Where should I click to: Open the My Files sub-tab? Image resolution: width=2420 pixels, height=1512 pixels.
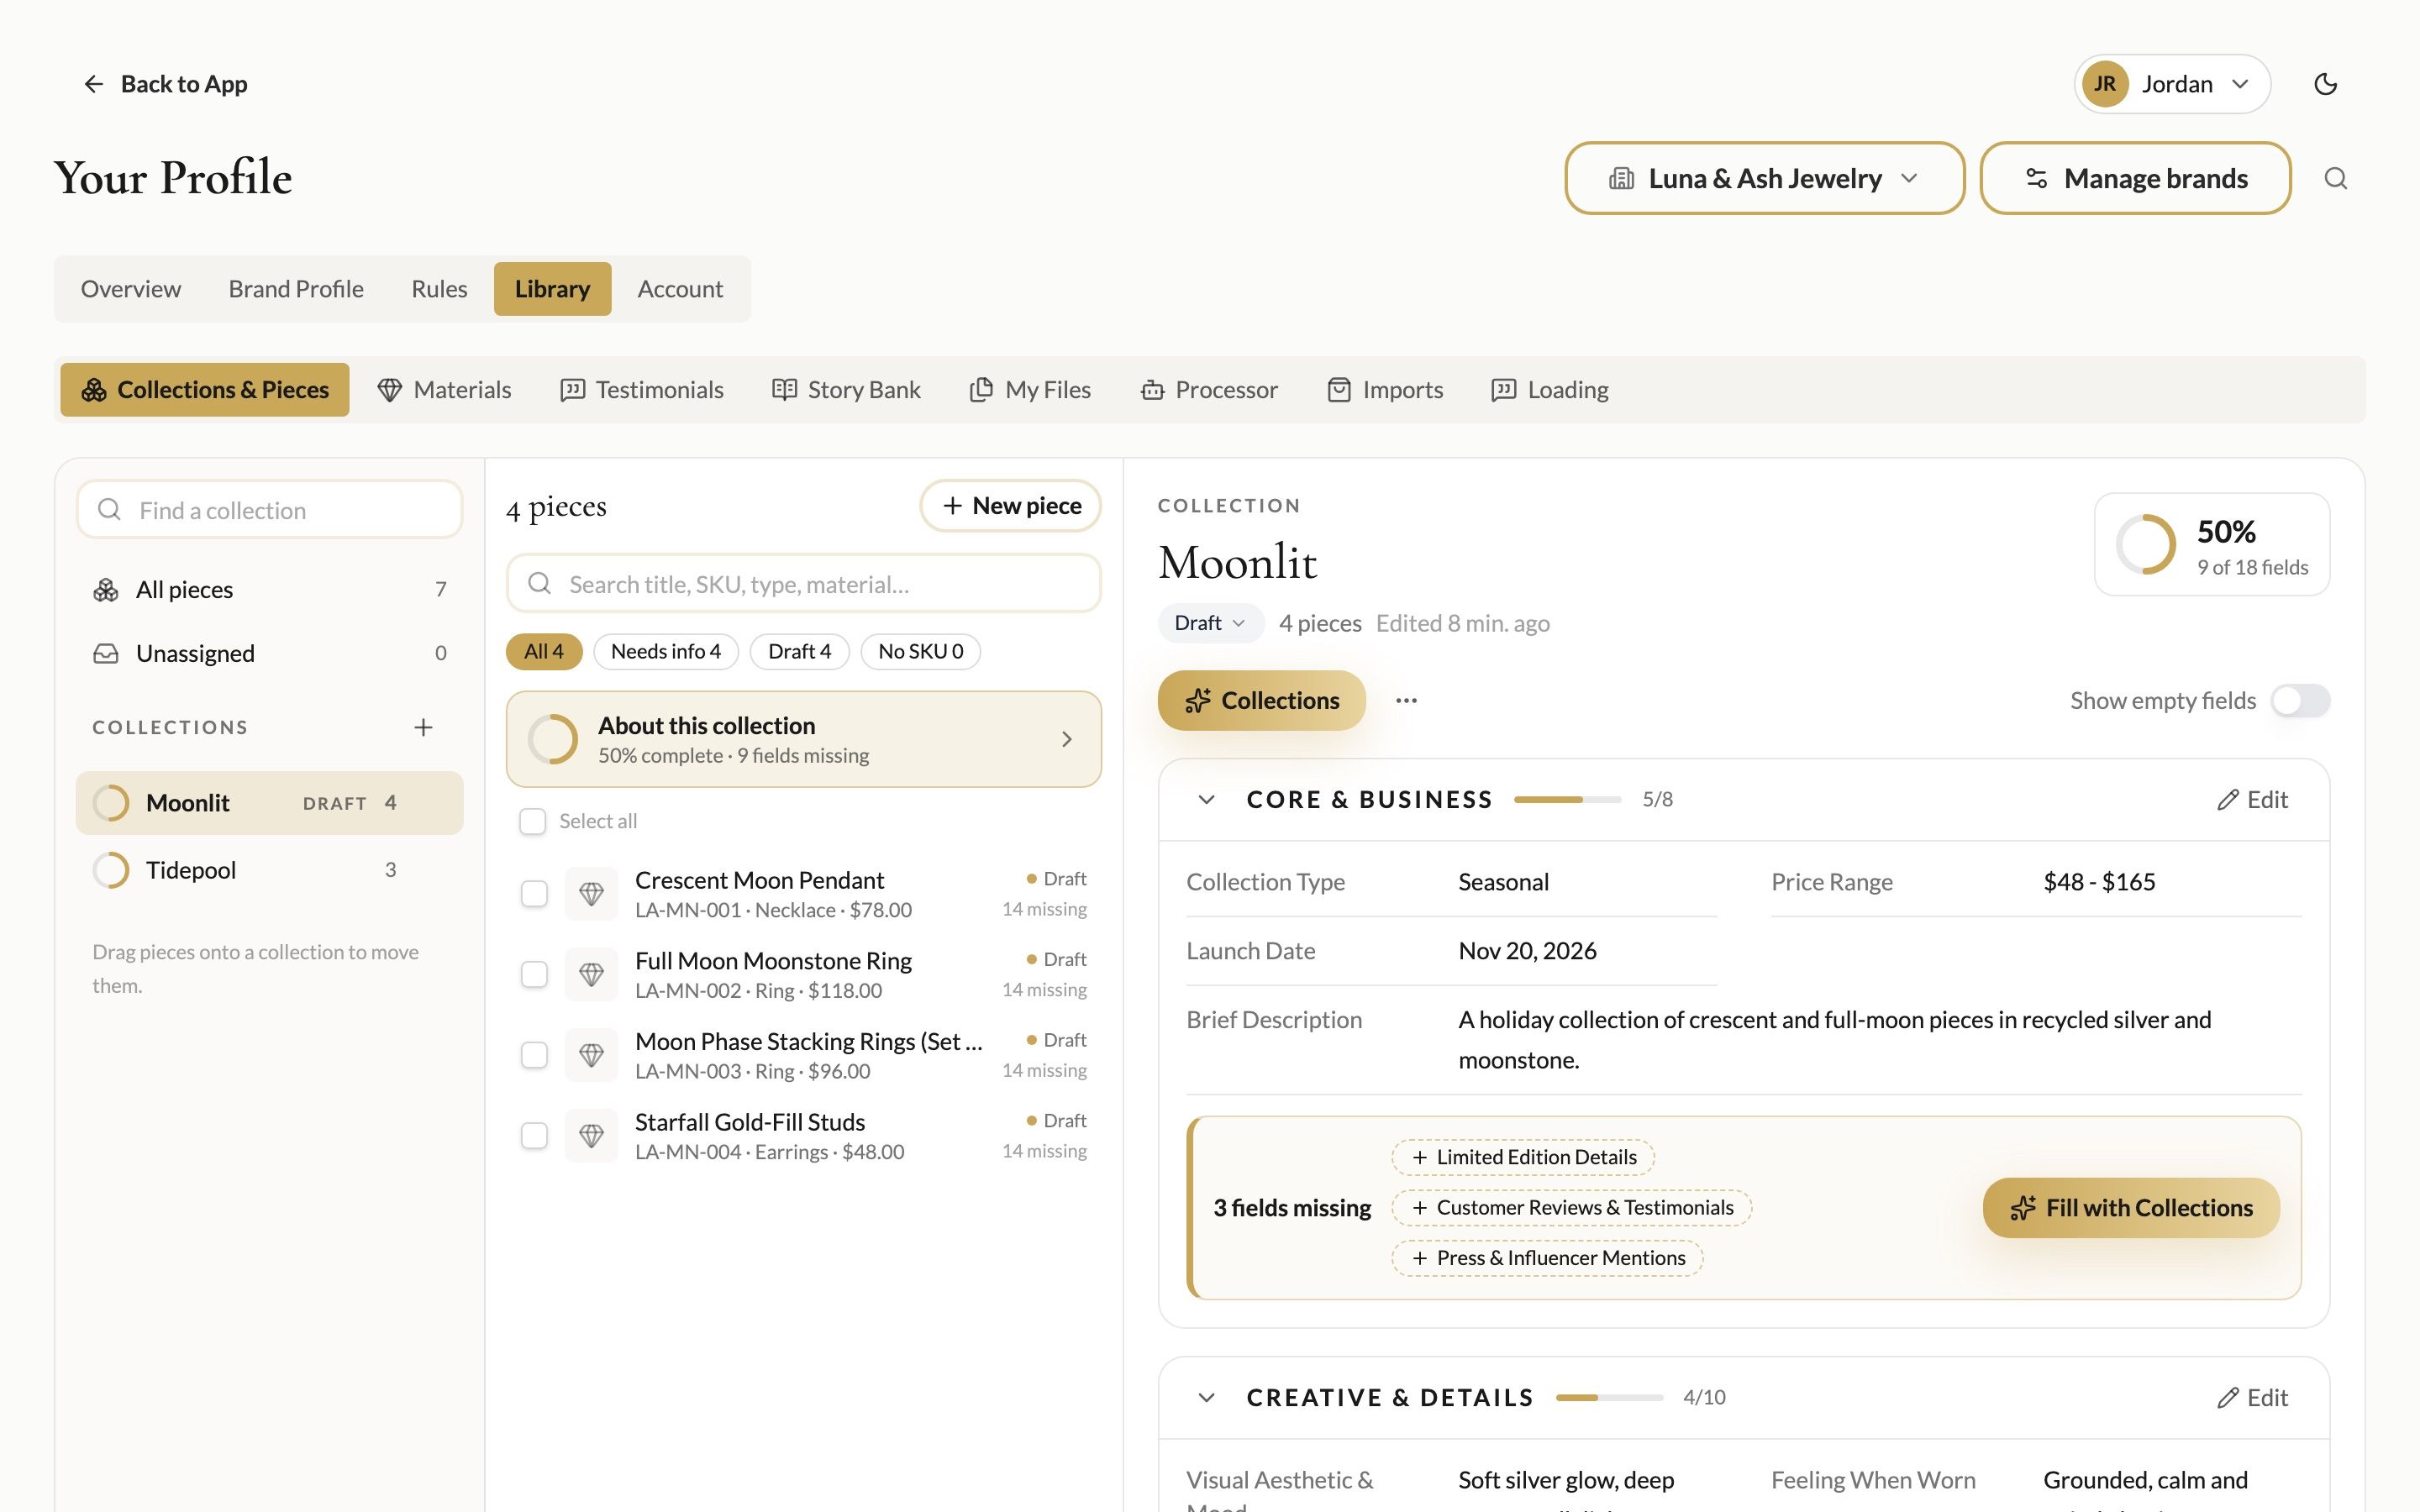pos(1030,389)
